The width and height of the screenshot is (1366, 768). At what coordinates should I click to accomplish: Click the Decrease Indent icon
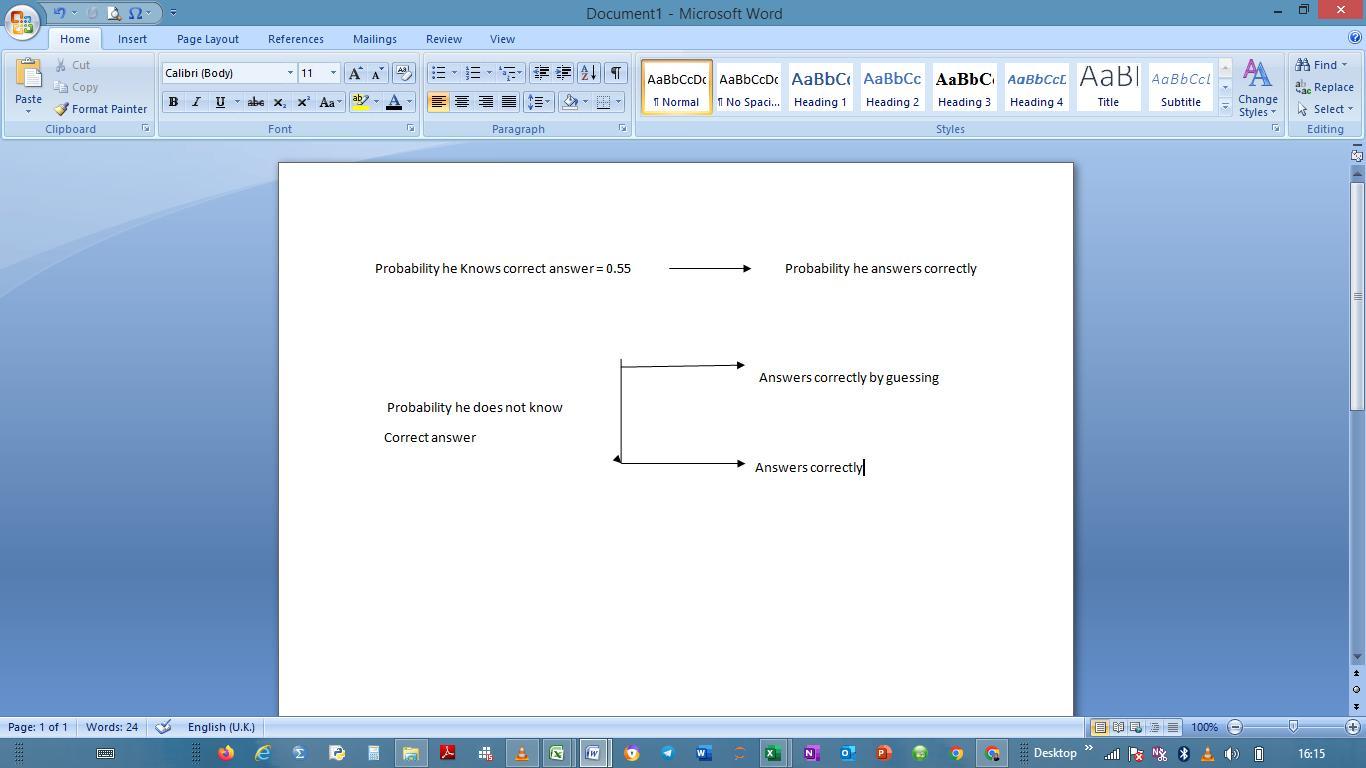click(541, 73)
